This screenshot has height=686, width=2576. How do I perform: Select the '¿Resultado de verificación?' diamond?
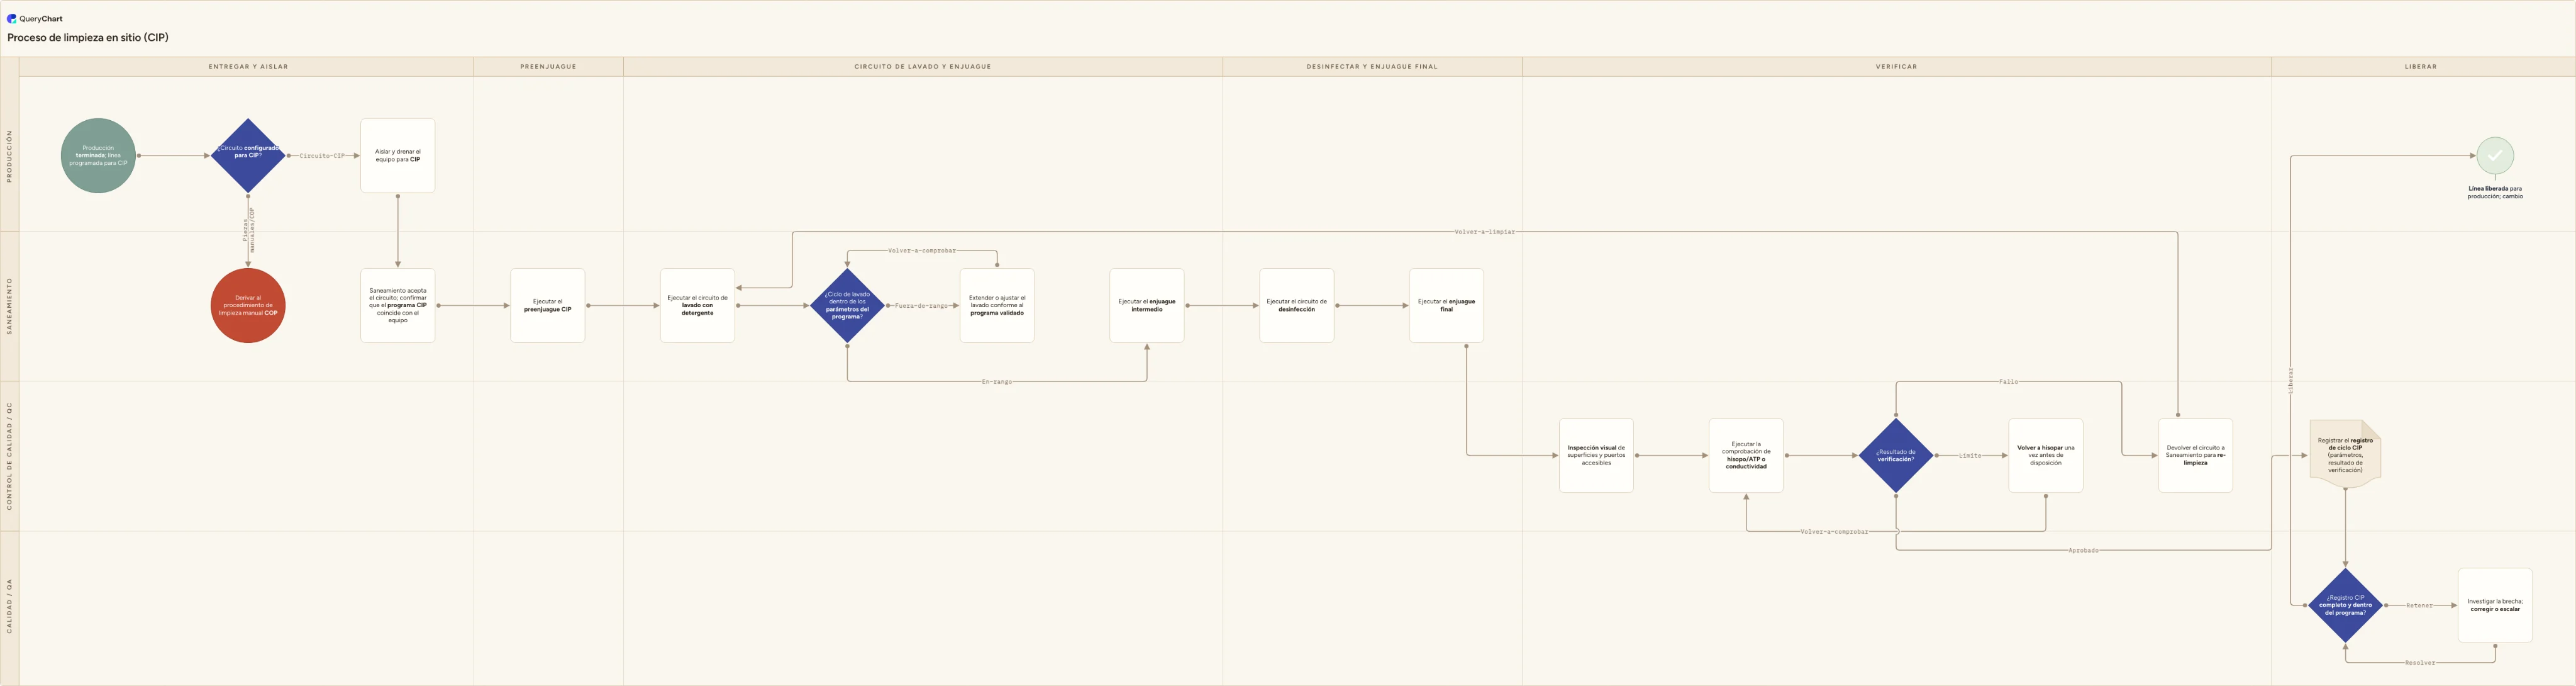(1896, 456)
